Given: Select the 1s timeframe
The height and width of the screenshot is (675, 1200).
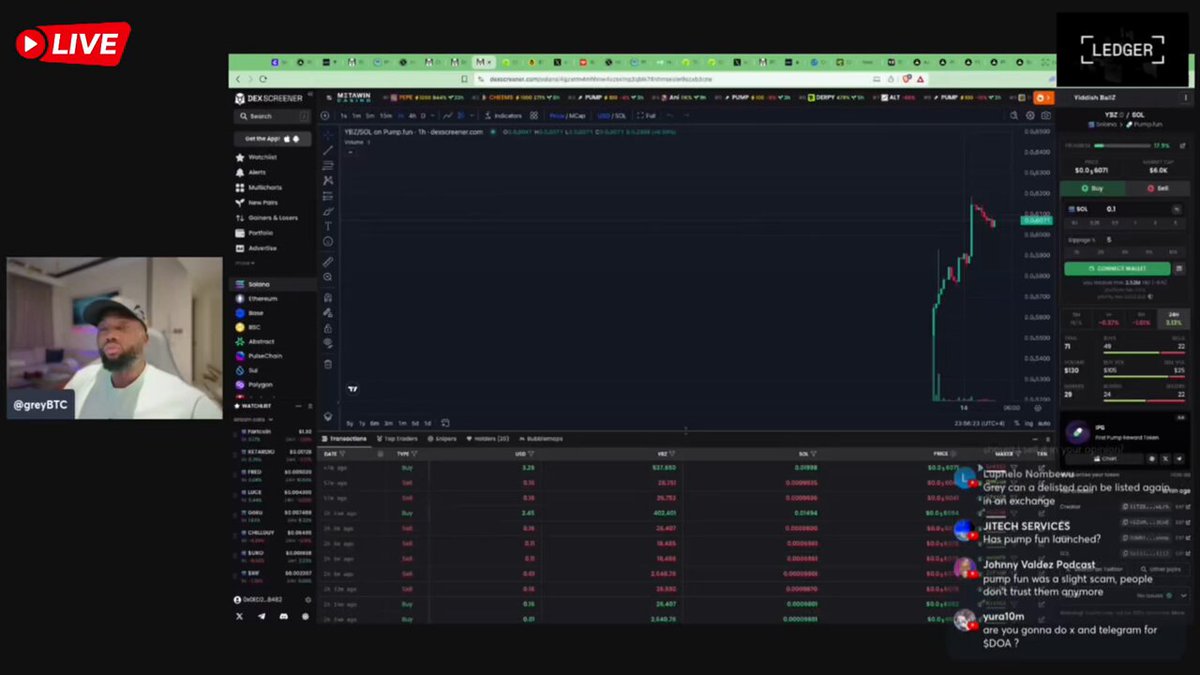Looking at the screenshot, I should pos(343,116).
